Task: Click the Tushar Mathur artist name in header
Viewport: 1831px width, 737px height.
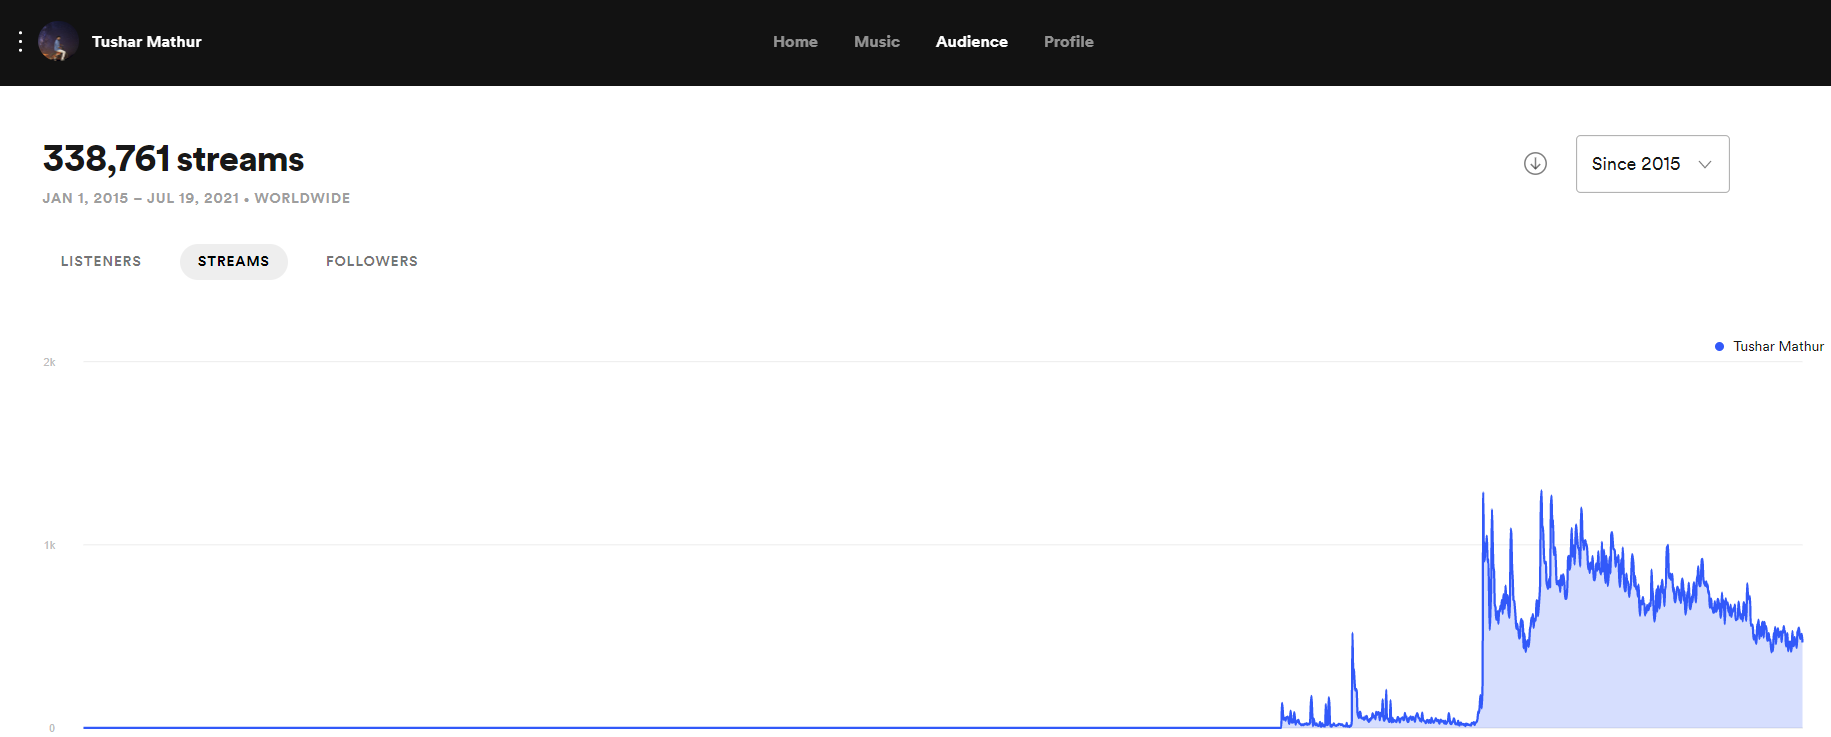Action: (147, 42)
